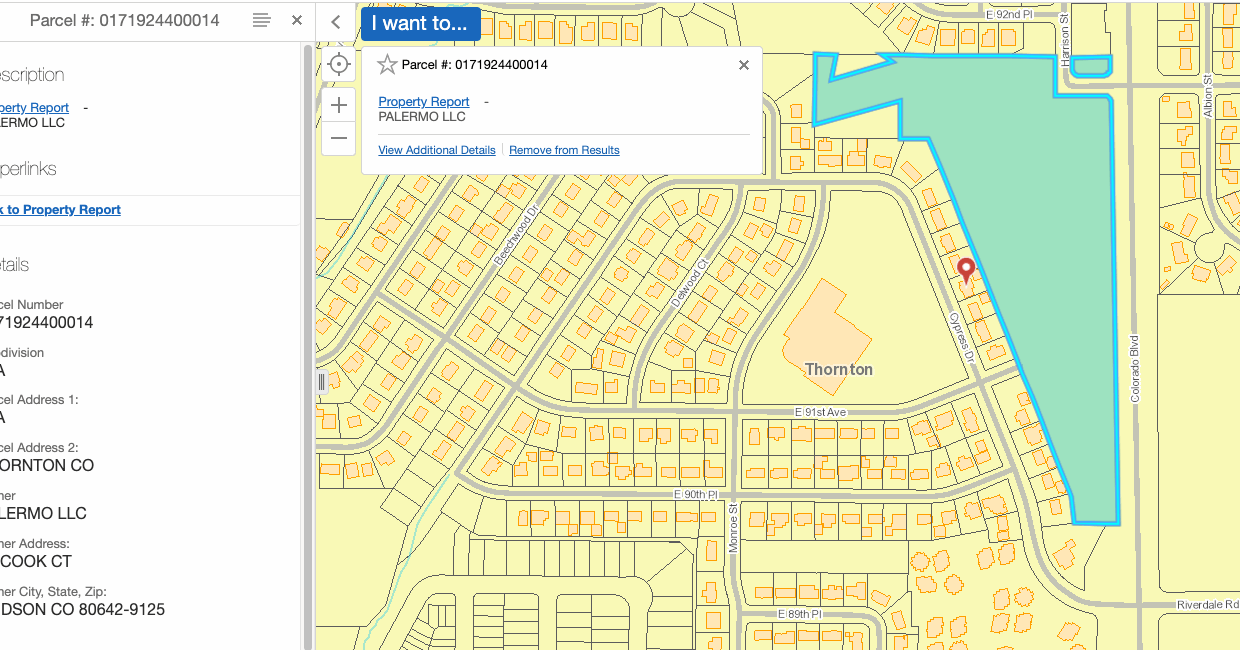Star the parcel in the popup
Screen dimensions: 1240x650
click(x=387, y=65)
